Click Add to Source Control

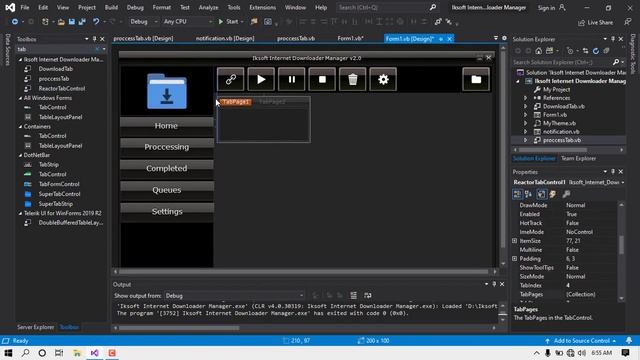[x=581, y=340]
